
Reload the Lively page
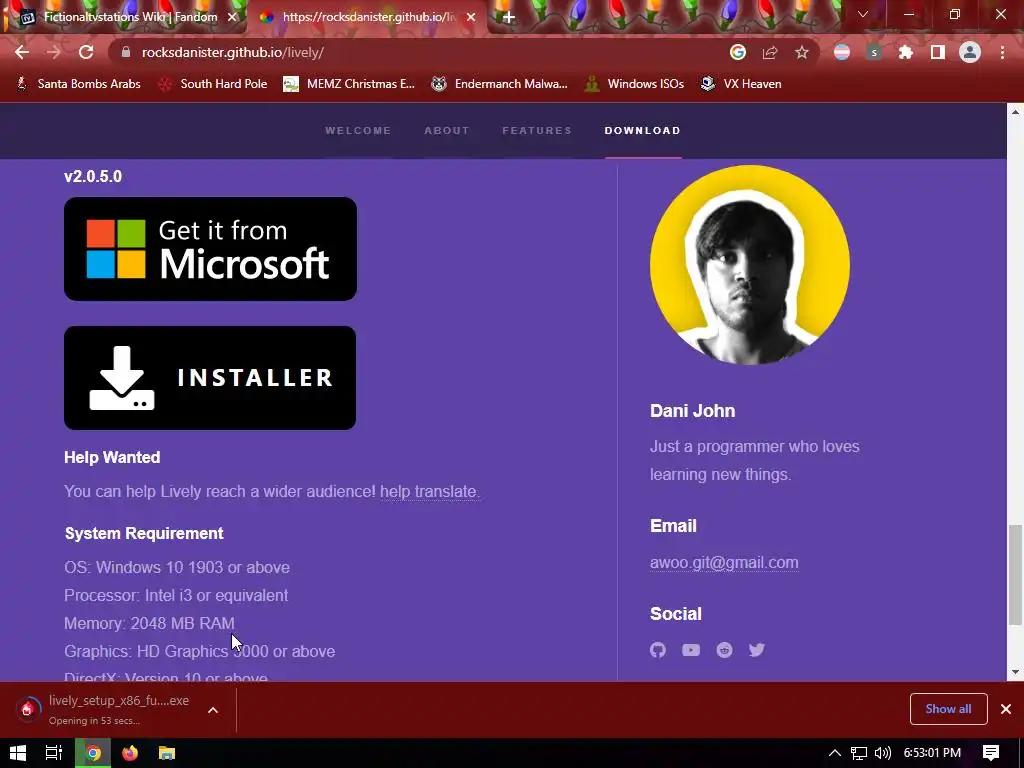click(x=86, y=52)
